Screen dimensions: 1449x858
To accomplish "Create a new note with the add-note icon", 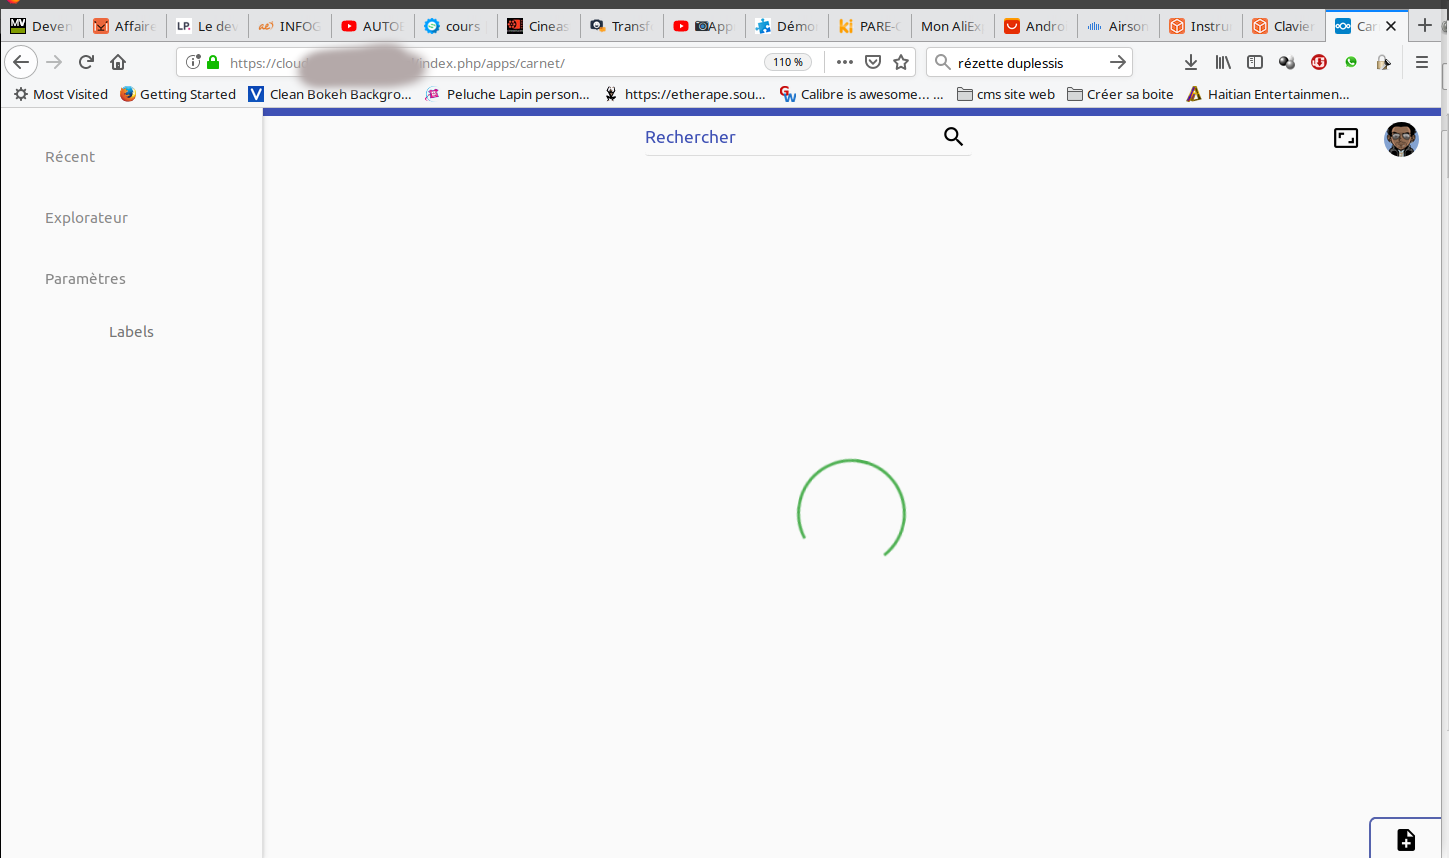I will pos(1407,840).
